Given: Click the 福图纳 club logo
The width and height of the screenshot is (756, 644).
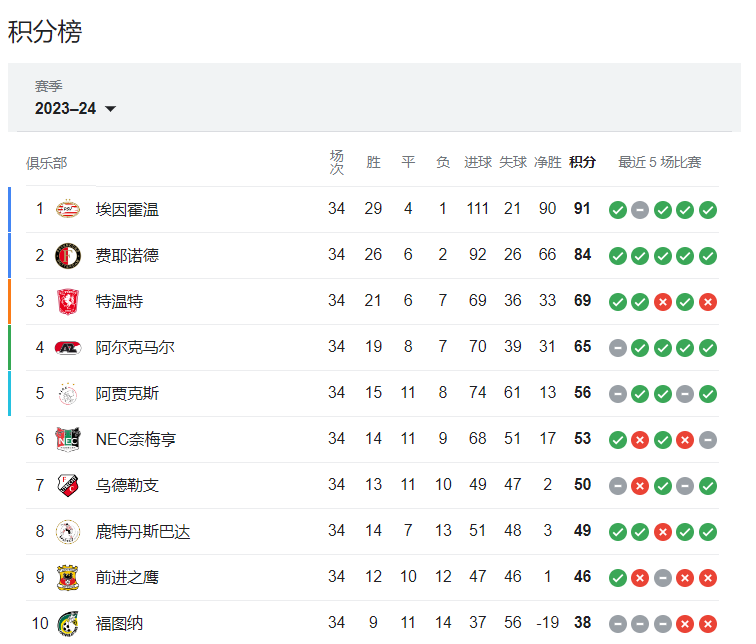Looking at the screenshot, I should pyautogui.click(x=68, y=624).
